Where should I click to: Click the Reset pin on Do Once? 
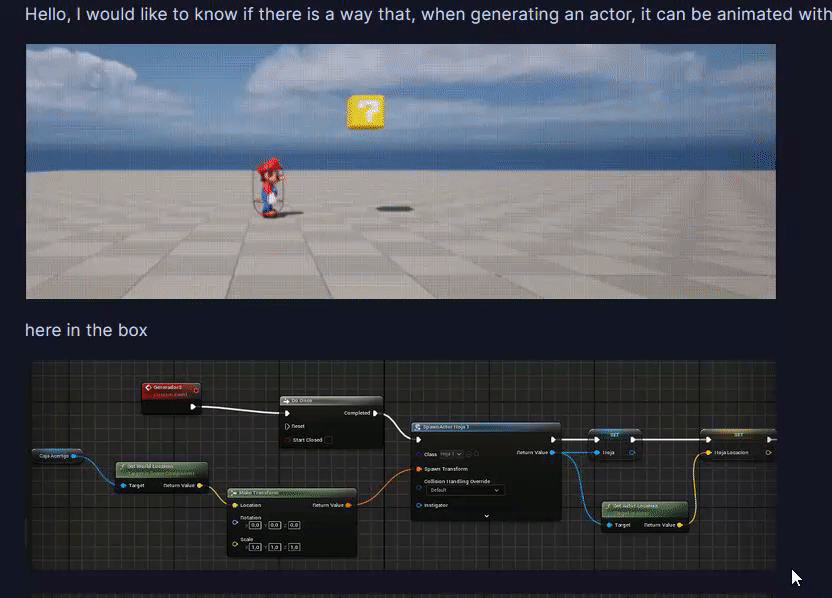287,427
